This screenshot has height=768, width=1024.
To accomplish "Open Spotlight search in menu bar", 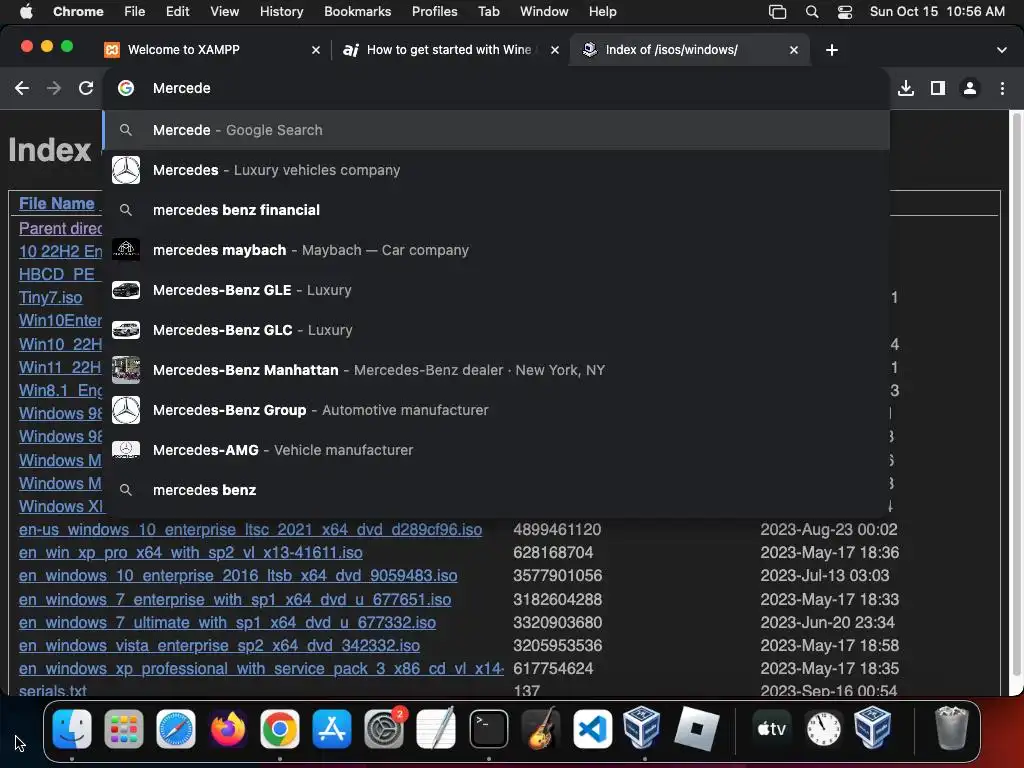I will point(812,12).
